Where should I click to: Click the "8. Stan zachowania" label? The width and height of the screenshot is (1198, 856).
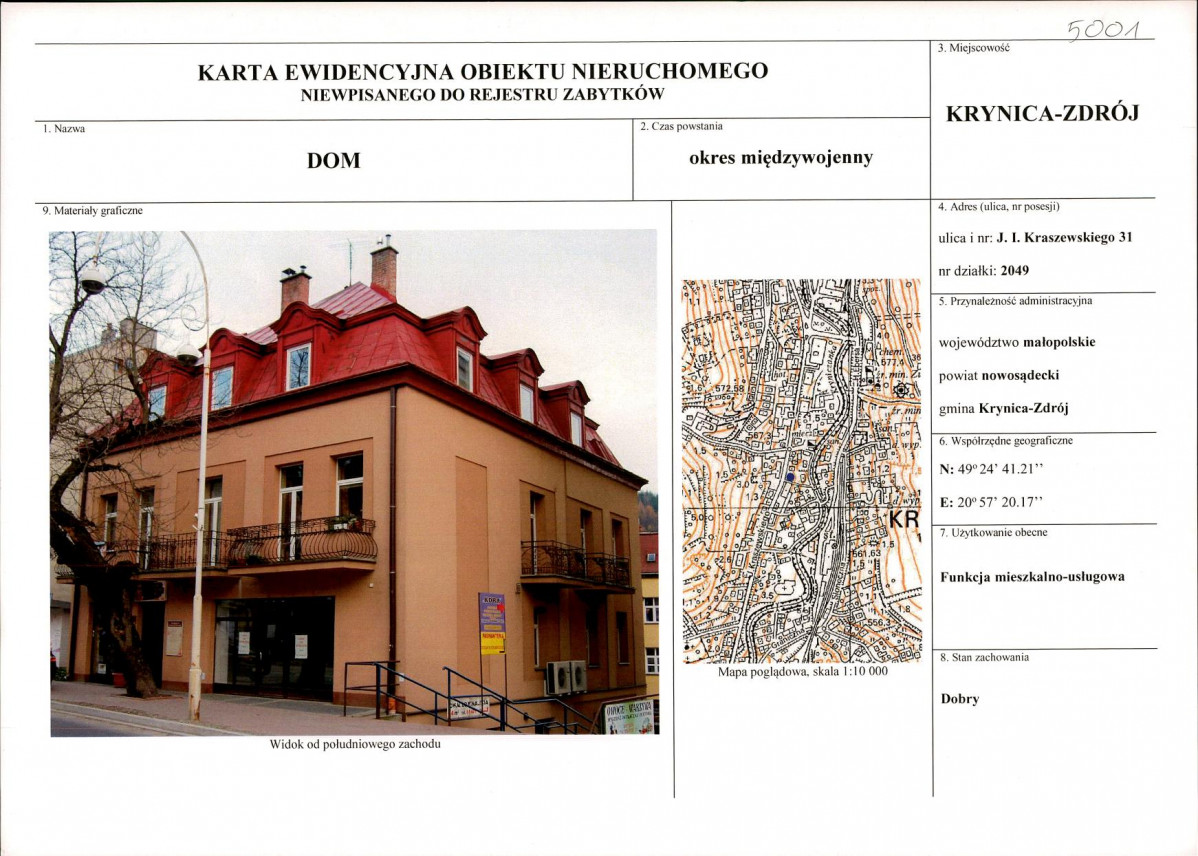pos(983,657)
